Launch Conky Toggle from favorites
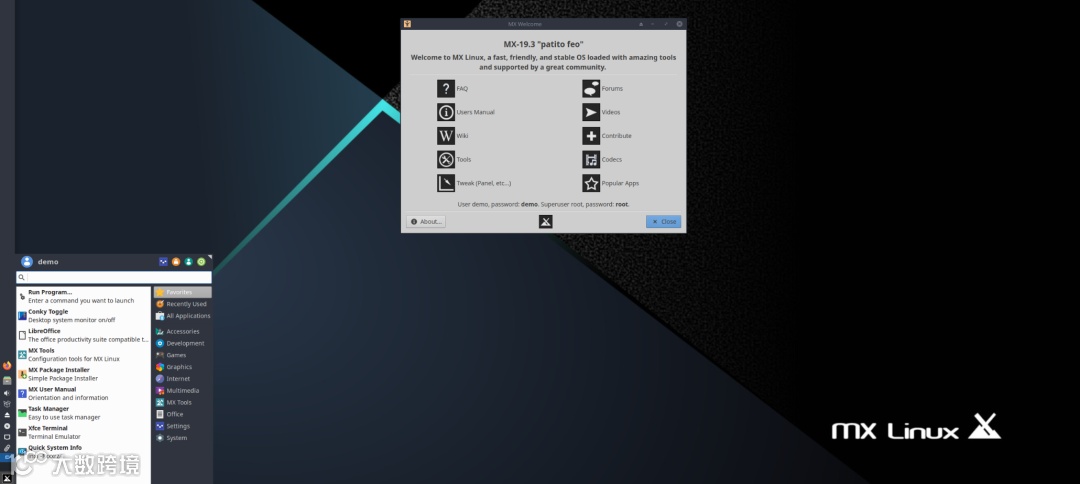This screenshot has width=1080, height=484. point(83,315)
